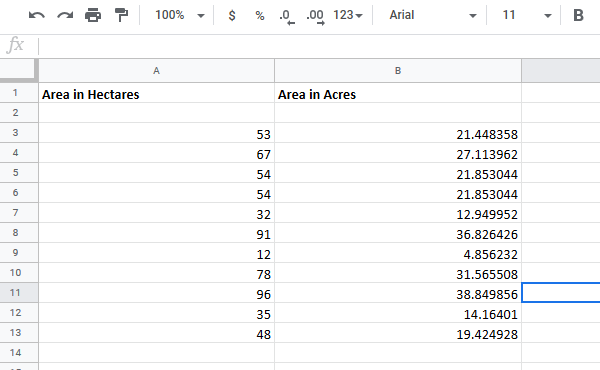Viewport: 600px width, 370px height.
Task: Click the empty cell B2
Action: (398, 112)
